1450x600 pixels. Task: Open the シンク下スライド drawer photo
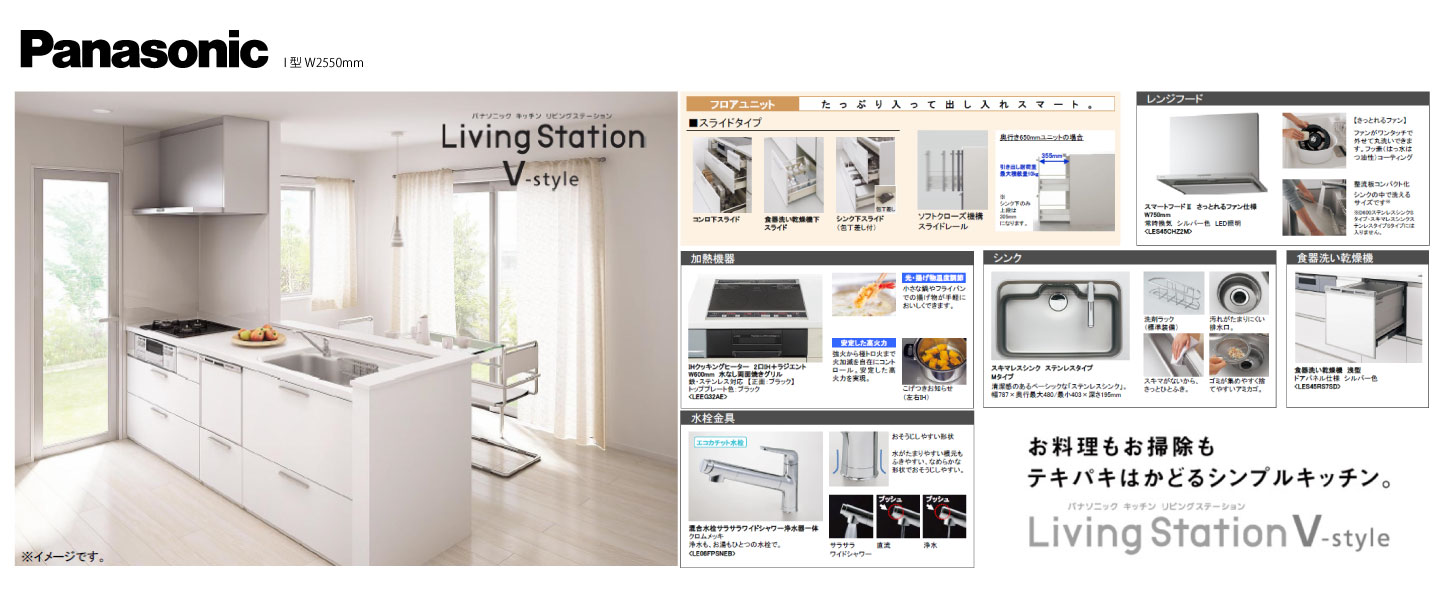point(865,175)
